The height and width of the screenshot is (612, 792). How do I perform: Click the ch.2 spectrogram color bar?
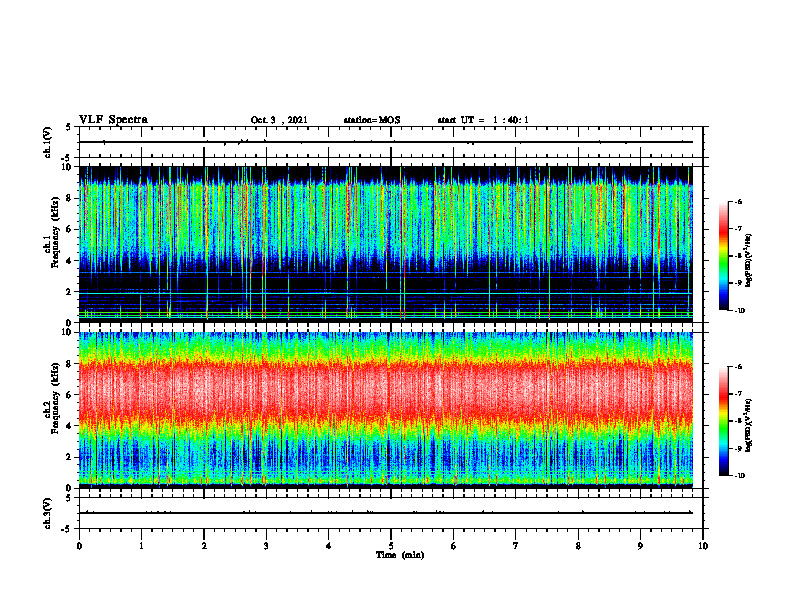(723, 421)
